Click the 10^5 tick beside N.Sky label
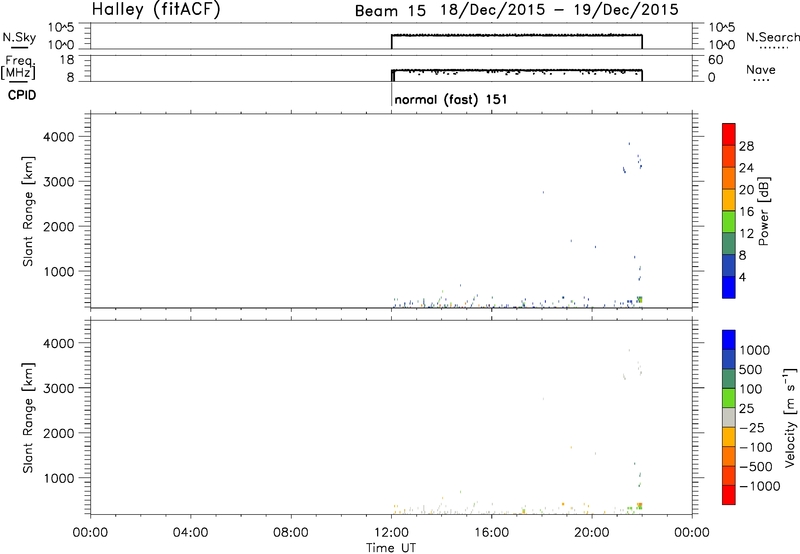The image size is (800, 554). point(61,28)
